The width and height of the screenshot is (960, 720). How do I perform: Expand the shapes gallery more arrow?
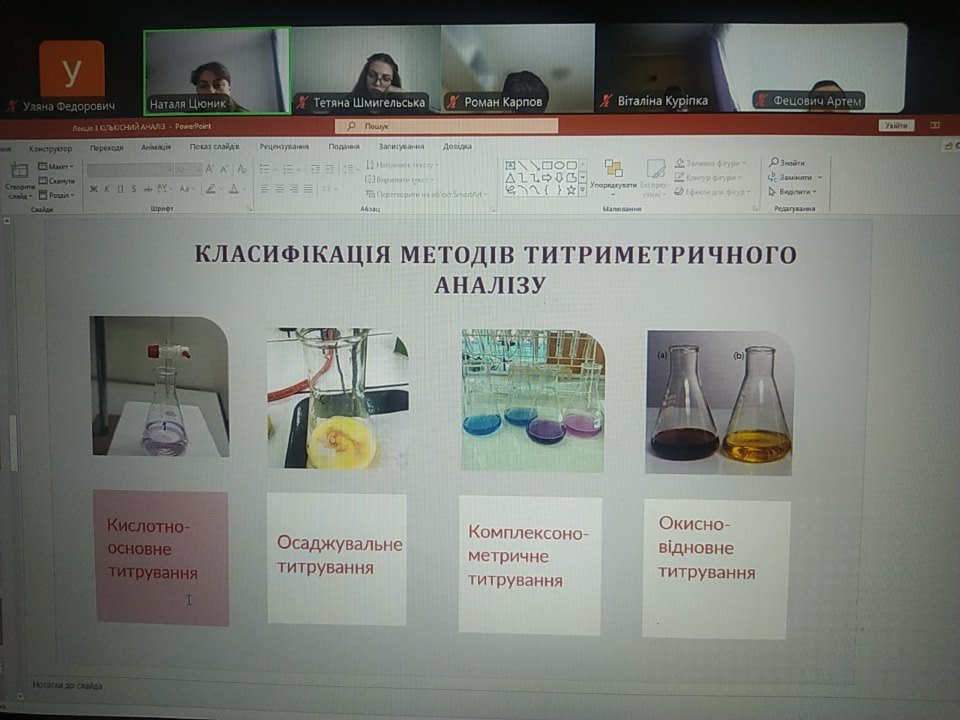coord(583,189)
